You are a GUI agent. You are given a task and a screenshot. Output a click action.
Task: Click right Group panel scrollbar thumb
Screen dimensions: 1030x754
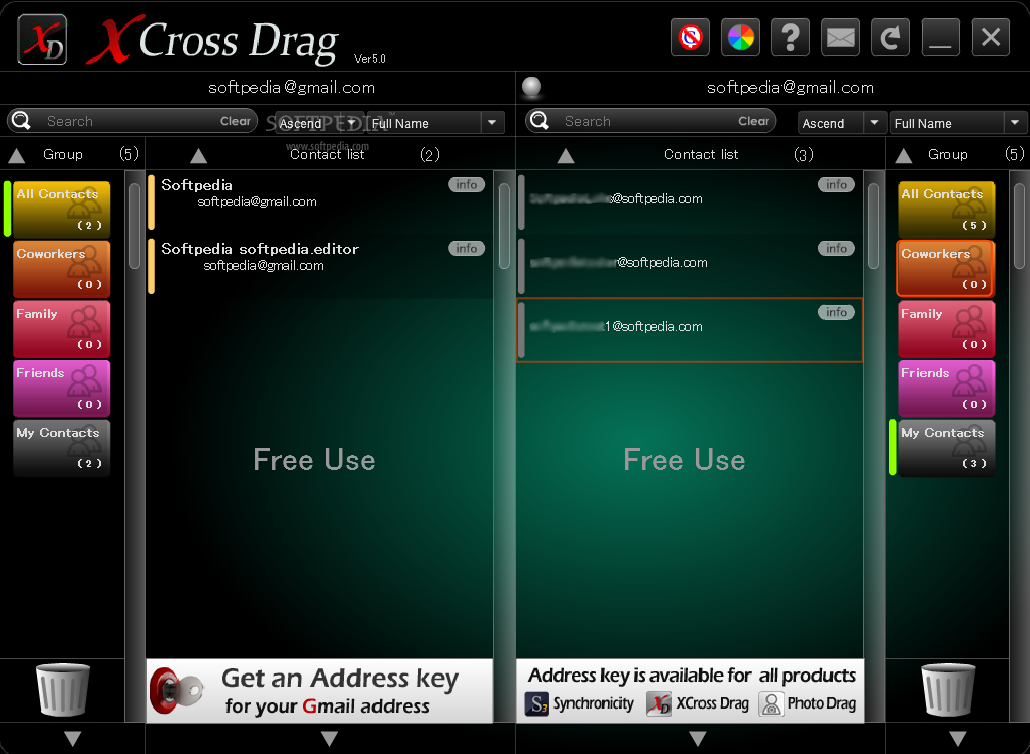point(1019,226)
